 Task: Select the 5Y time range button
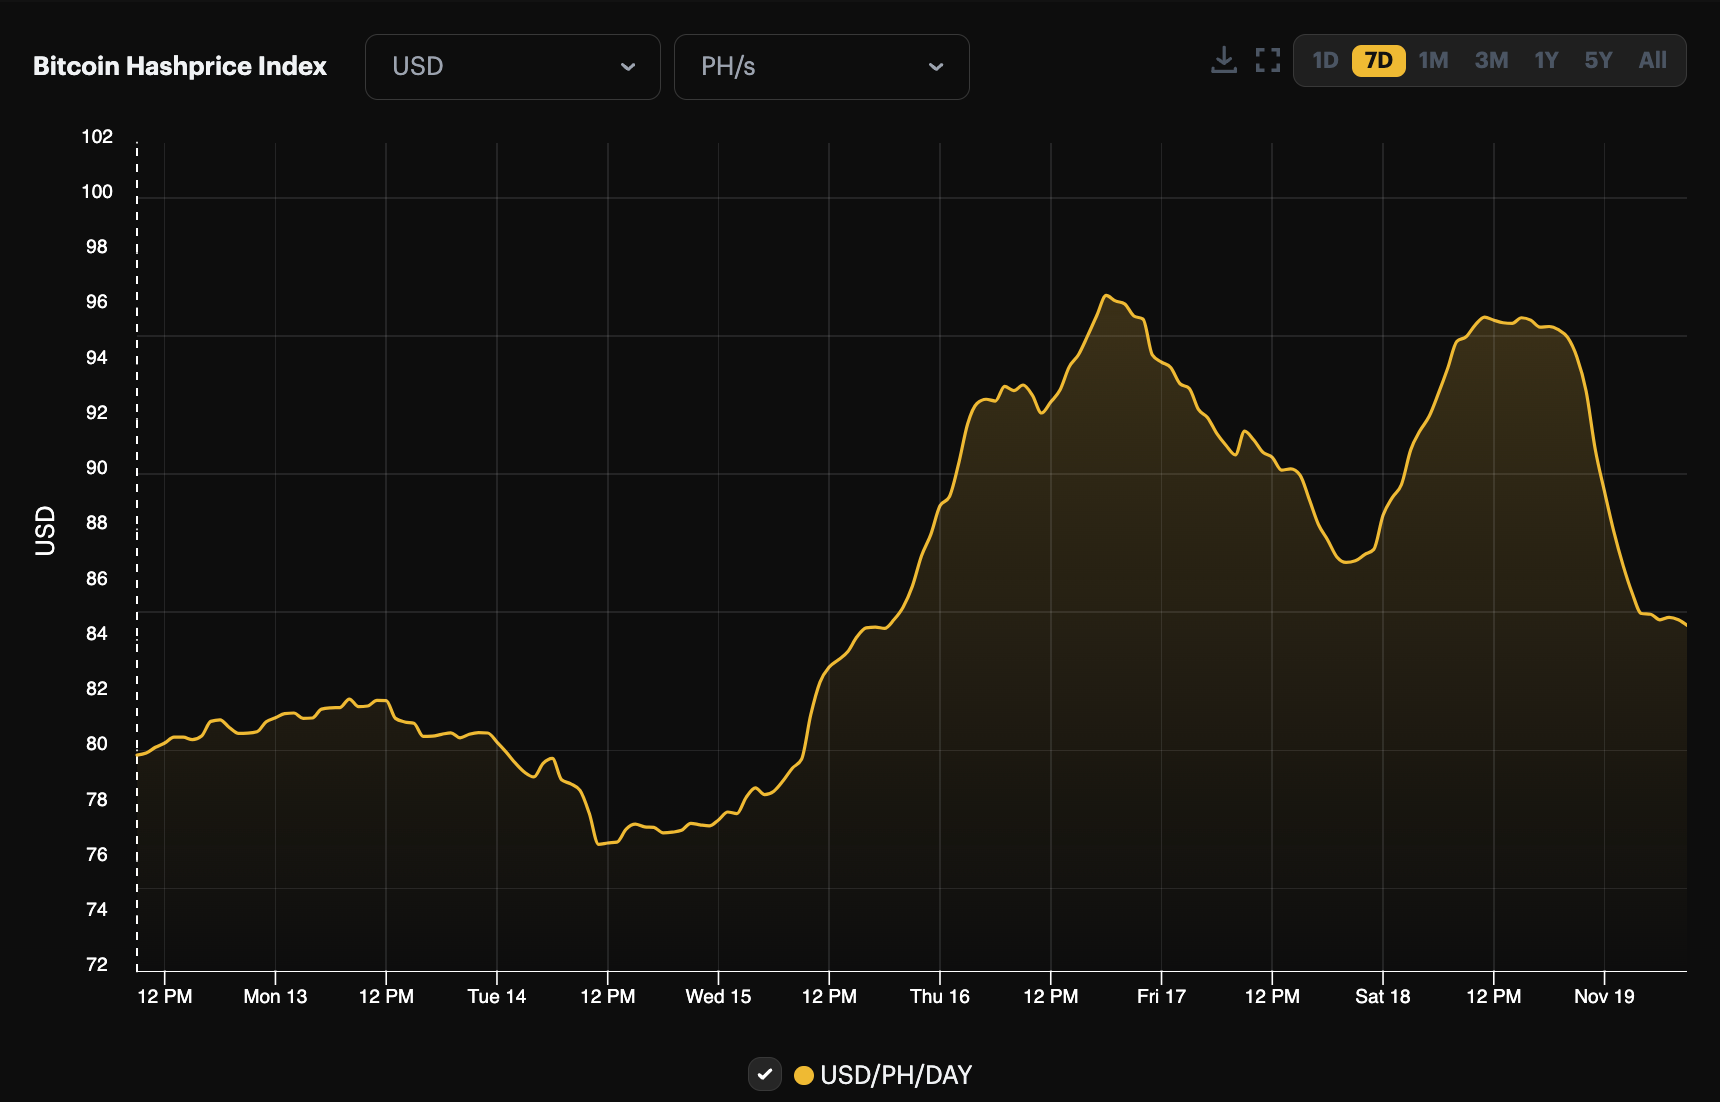1598,60
